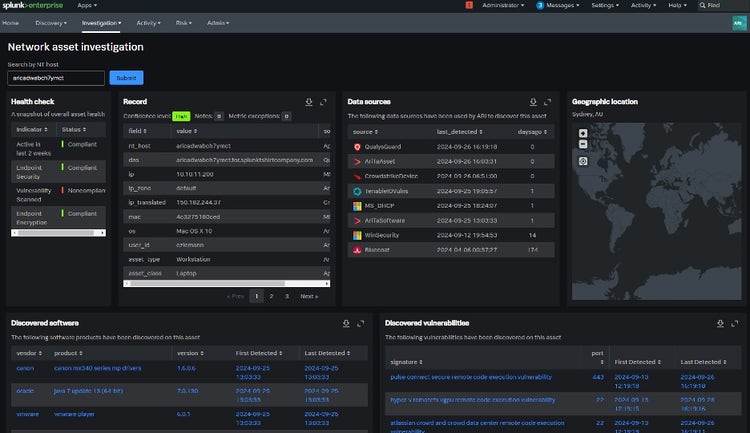
Task: Open Discovered vulnerabilities in fullscreen
Action: [735, 323]
